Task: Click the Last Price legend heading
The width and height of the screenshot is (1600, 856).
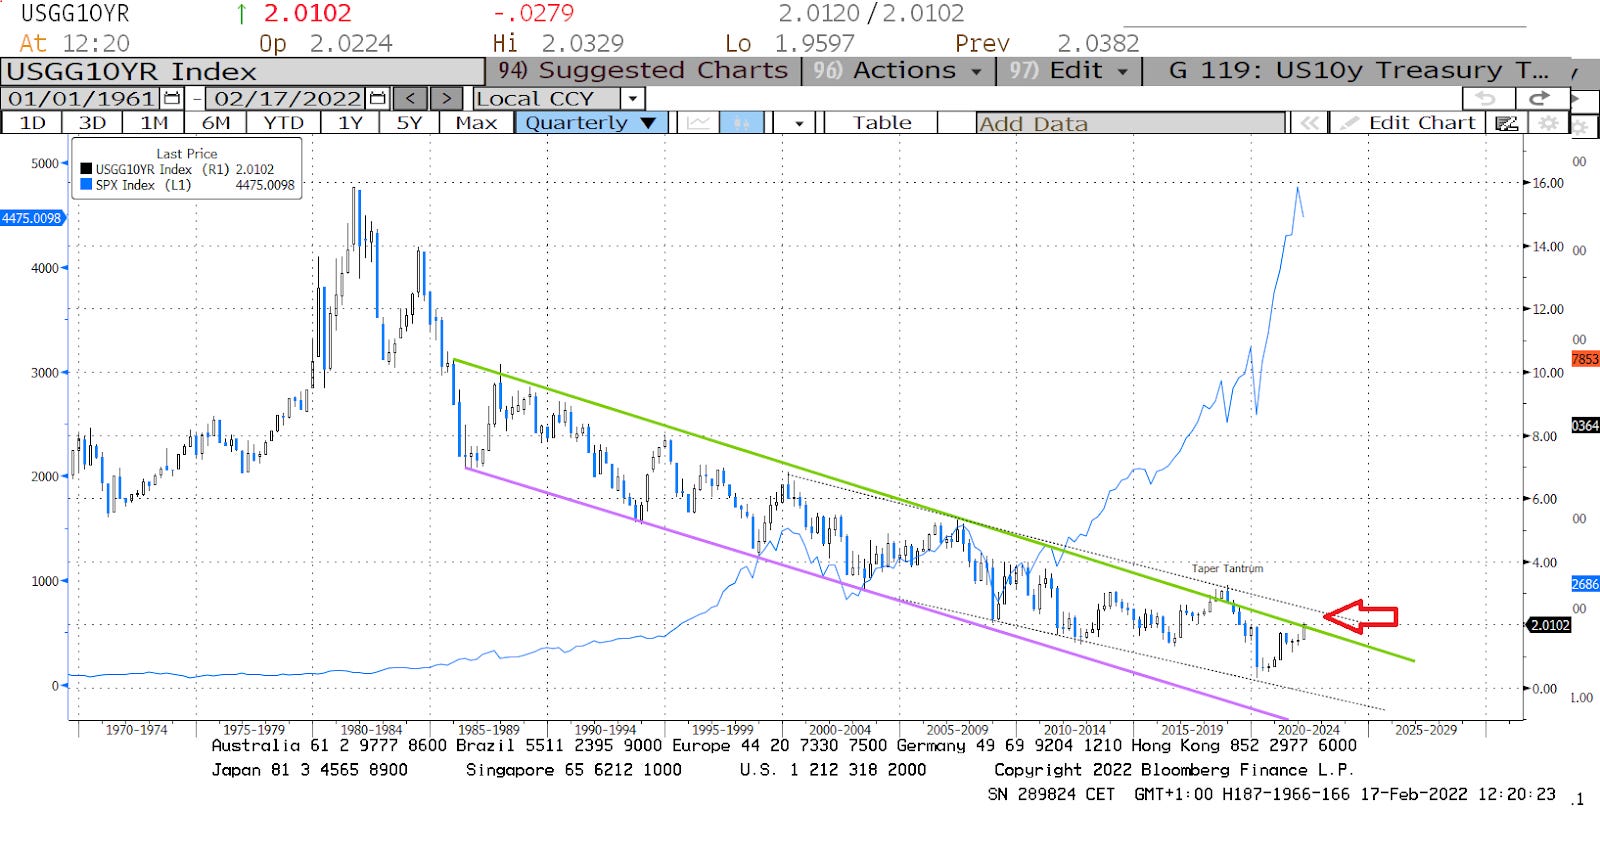Action: click(186, 153)
